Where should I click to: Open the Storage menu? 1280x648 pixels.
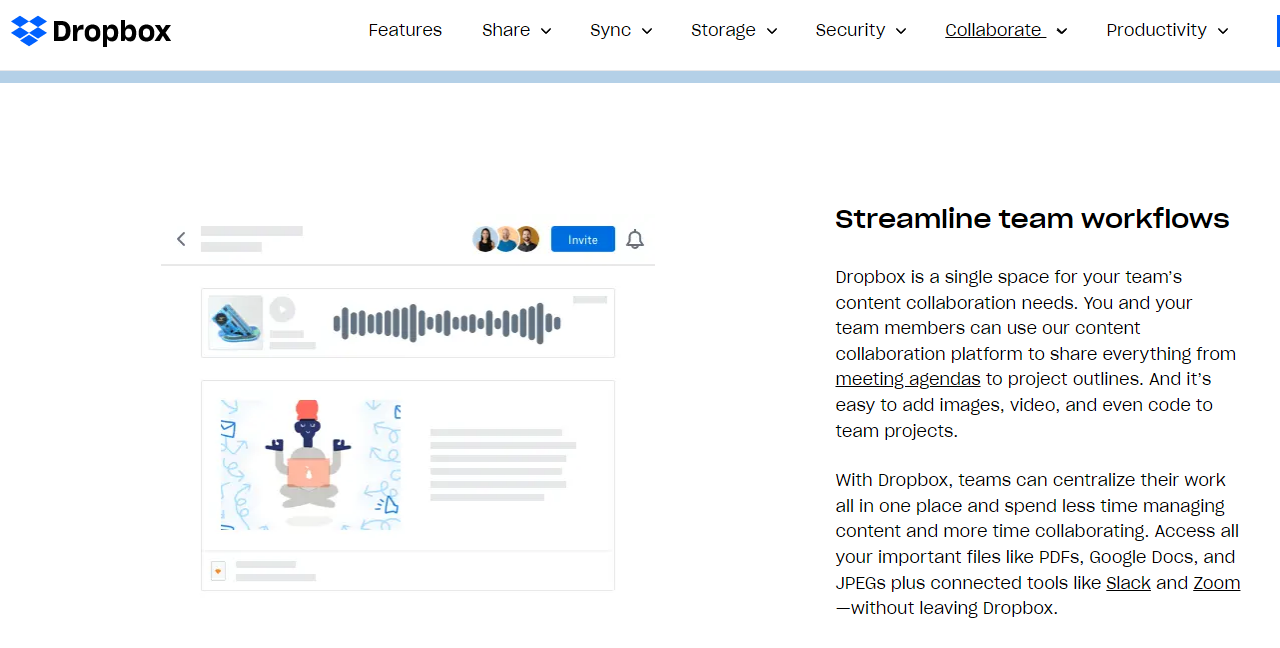click(x=723, y=30)
